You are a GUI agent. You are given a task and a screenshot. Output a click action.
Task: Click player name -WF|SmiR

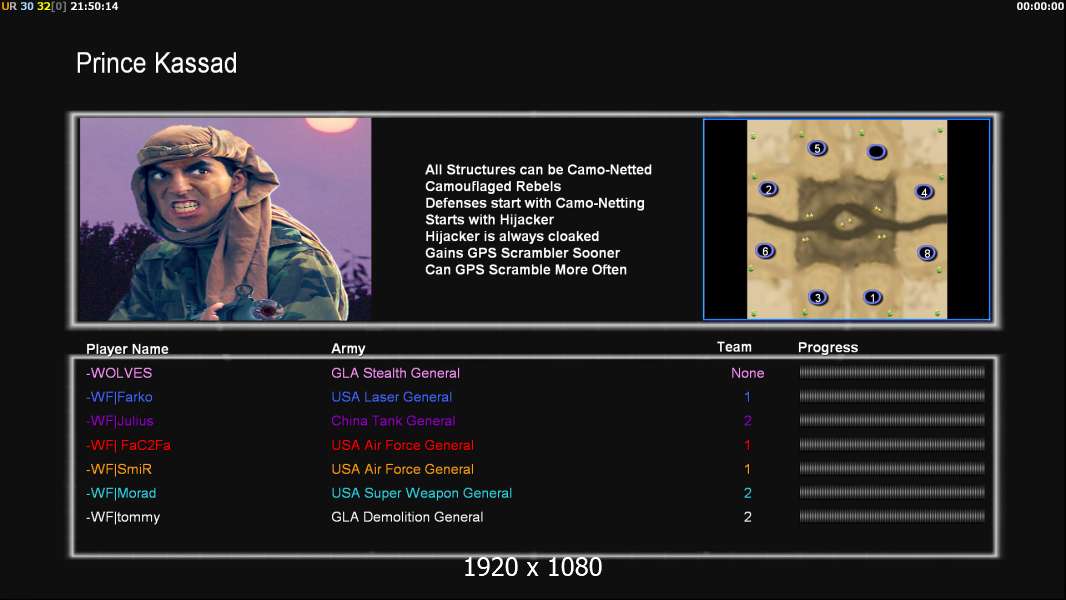click(x=119, y=469)
